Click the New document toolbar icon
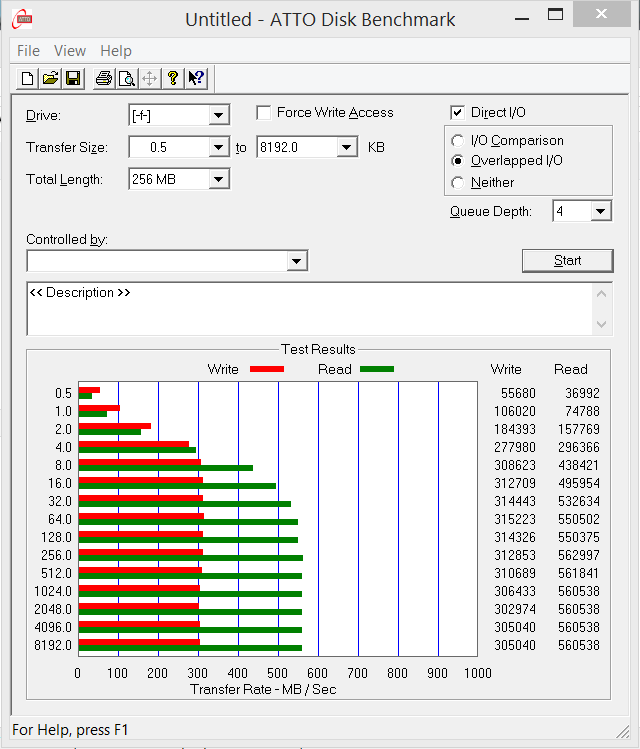The width and height of the screenshot is (640, 749). pos(27,78)
